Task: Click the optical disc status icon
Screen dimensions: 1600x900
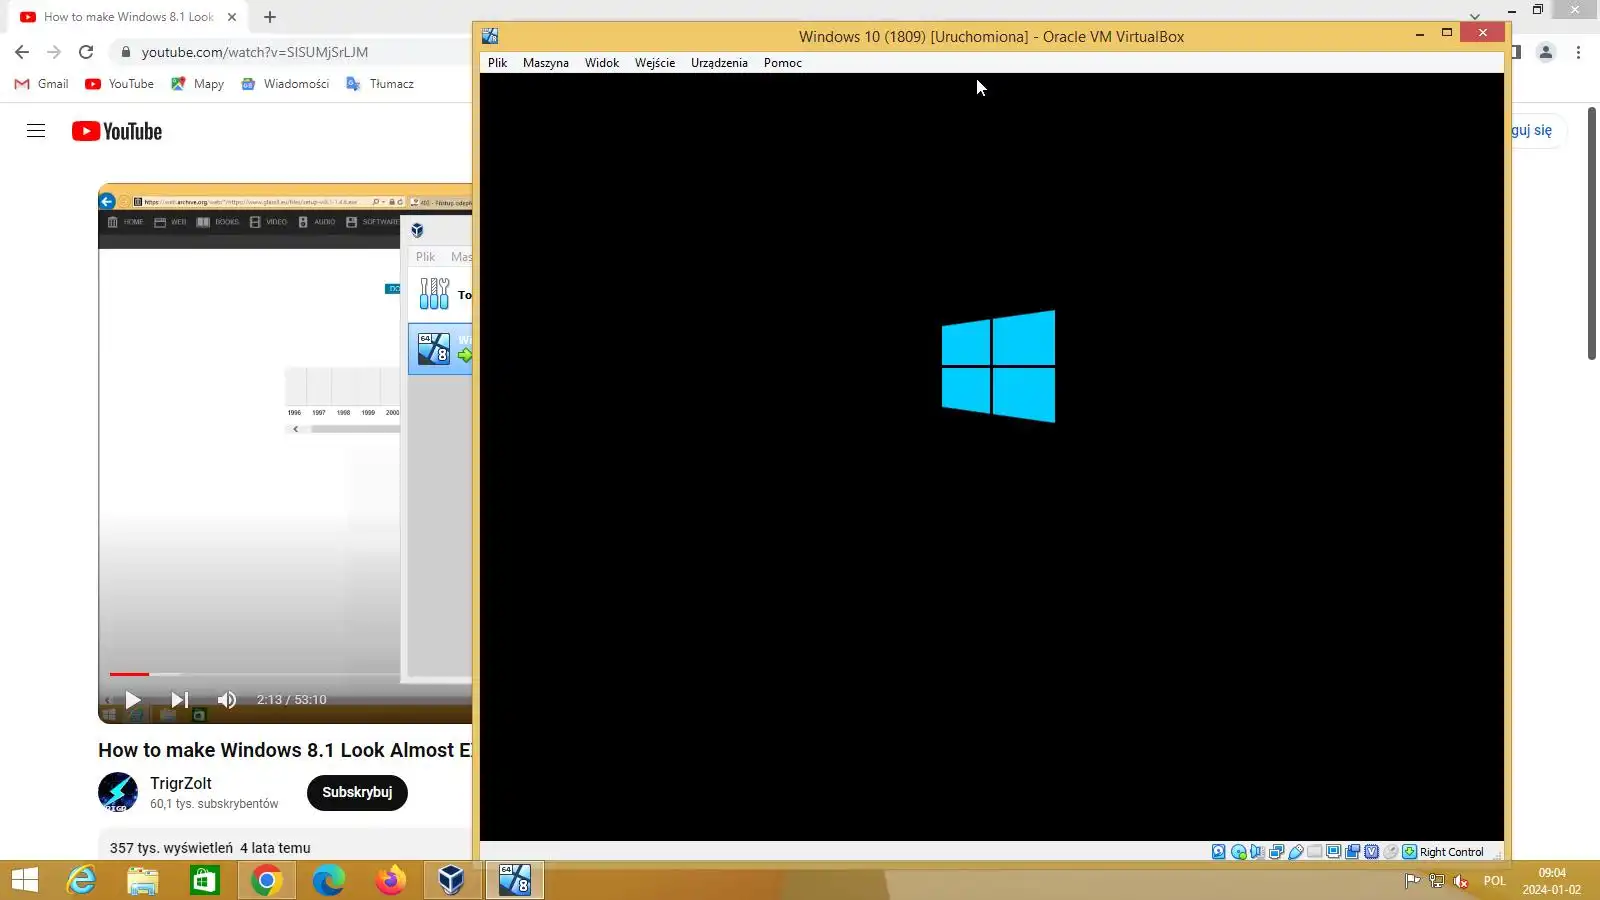Action: (x=1238, y=852)
